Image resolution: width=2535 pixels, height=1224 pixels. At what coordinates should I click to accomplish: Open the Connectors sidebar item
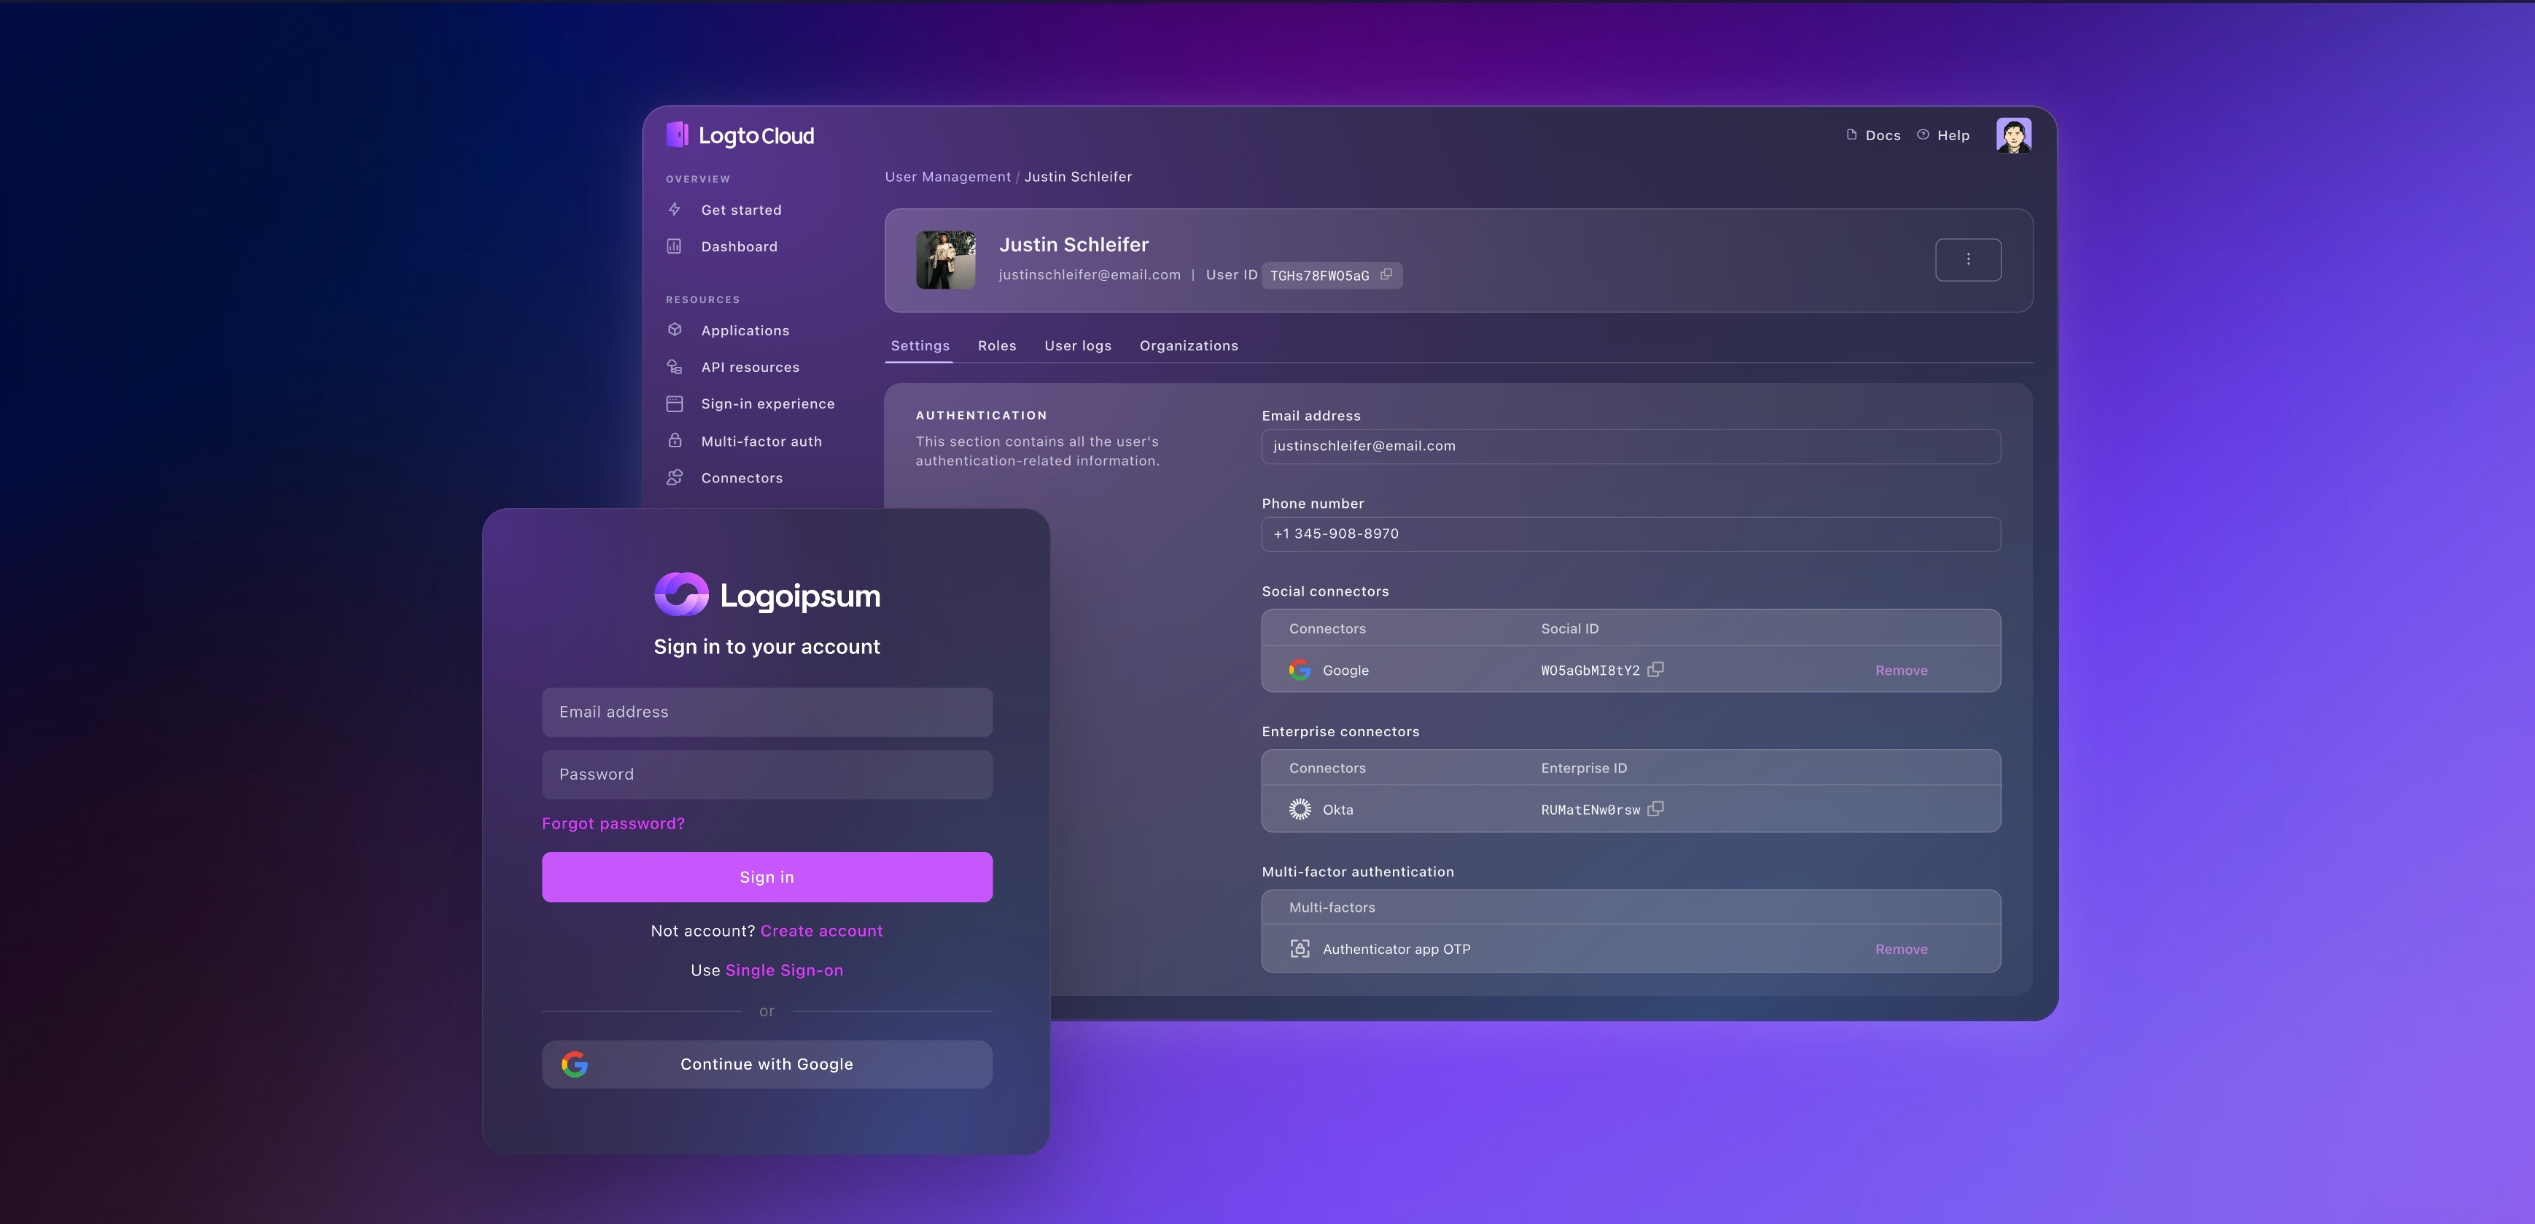pos(742,478)
